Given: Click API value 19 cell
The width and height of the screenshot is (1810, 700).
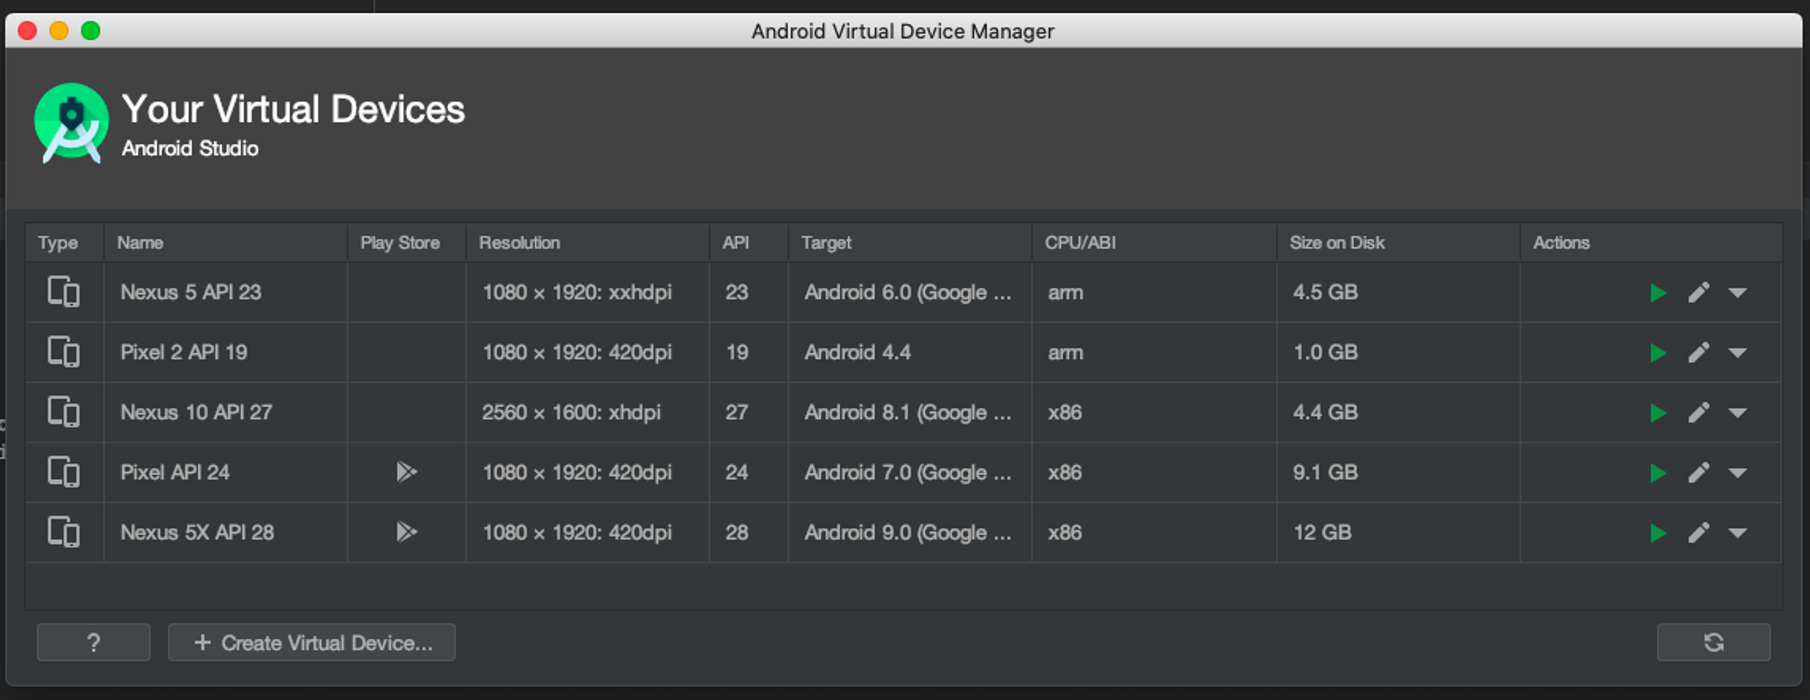Looking at the screenshot, I should tap(749, 352).
